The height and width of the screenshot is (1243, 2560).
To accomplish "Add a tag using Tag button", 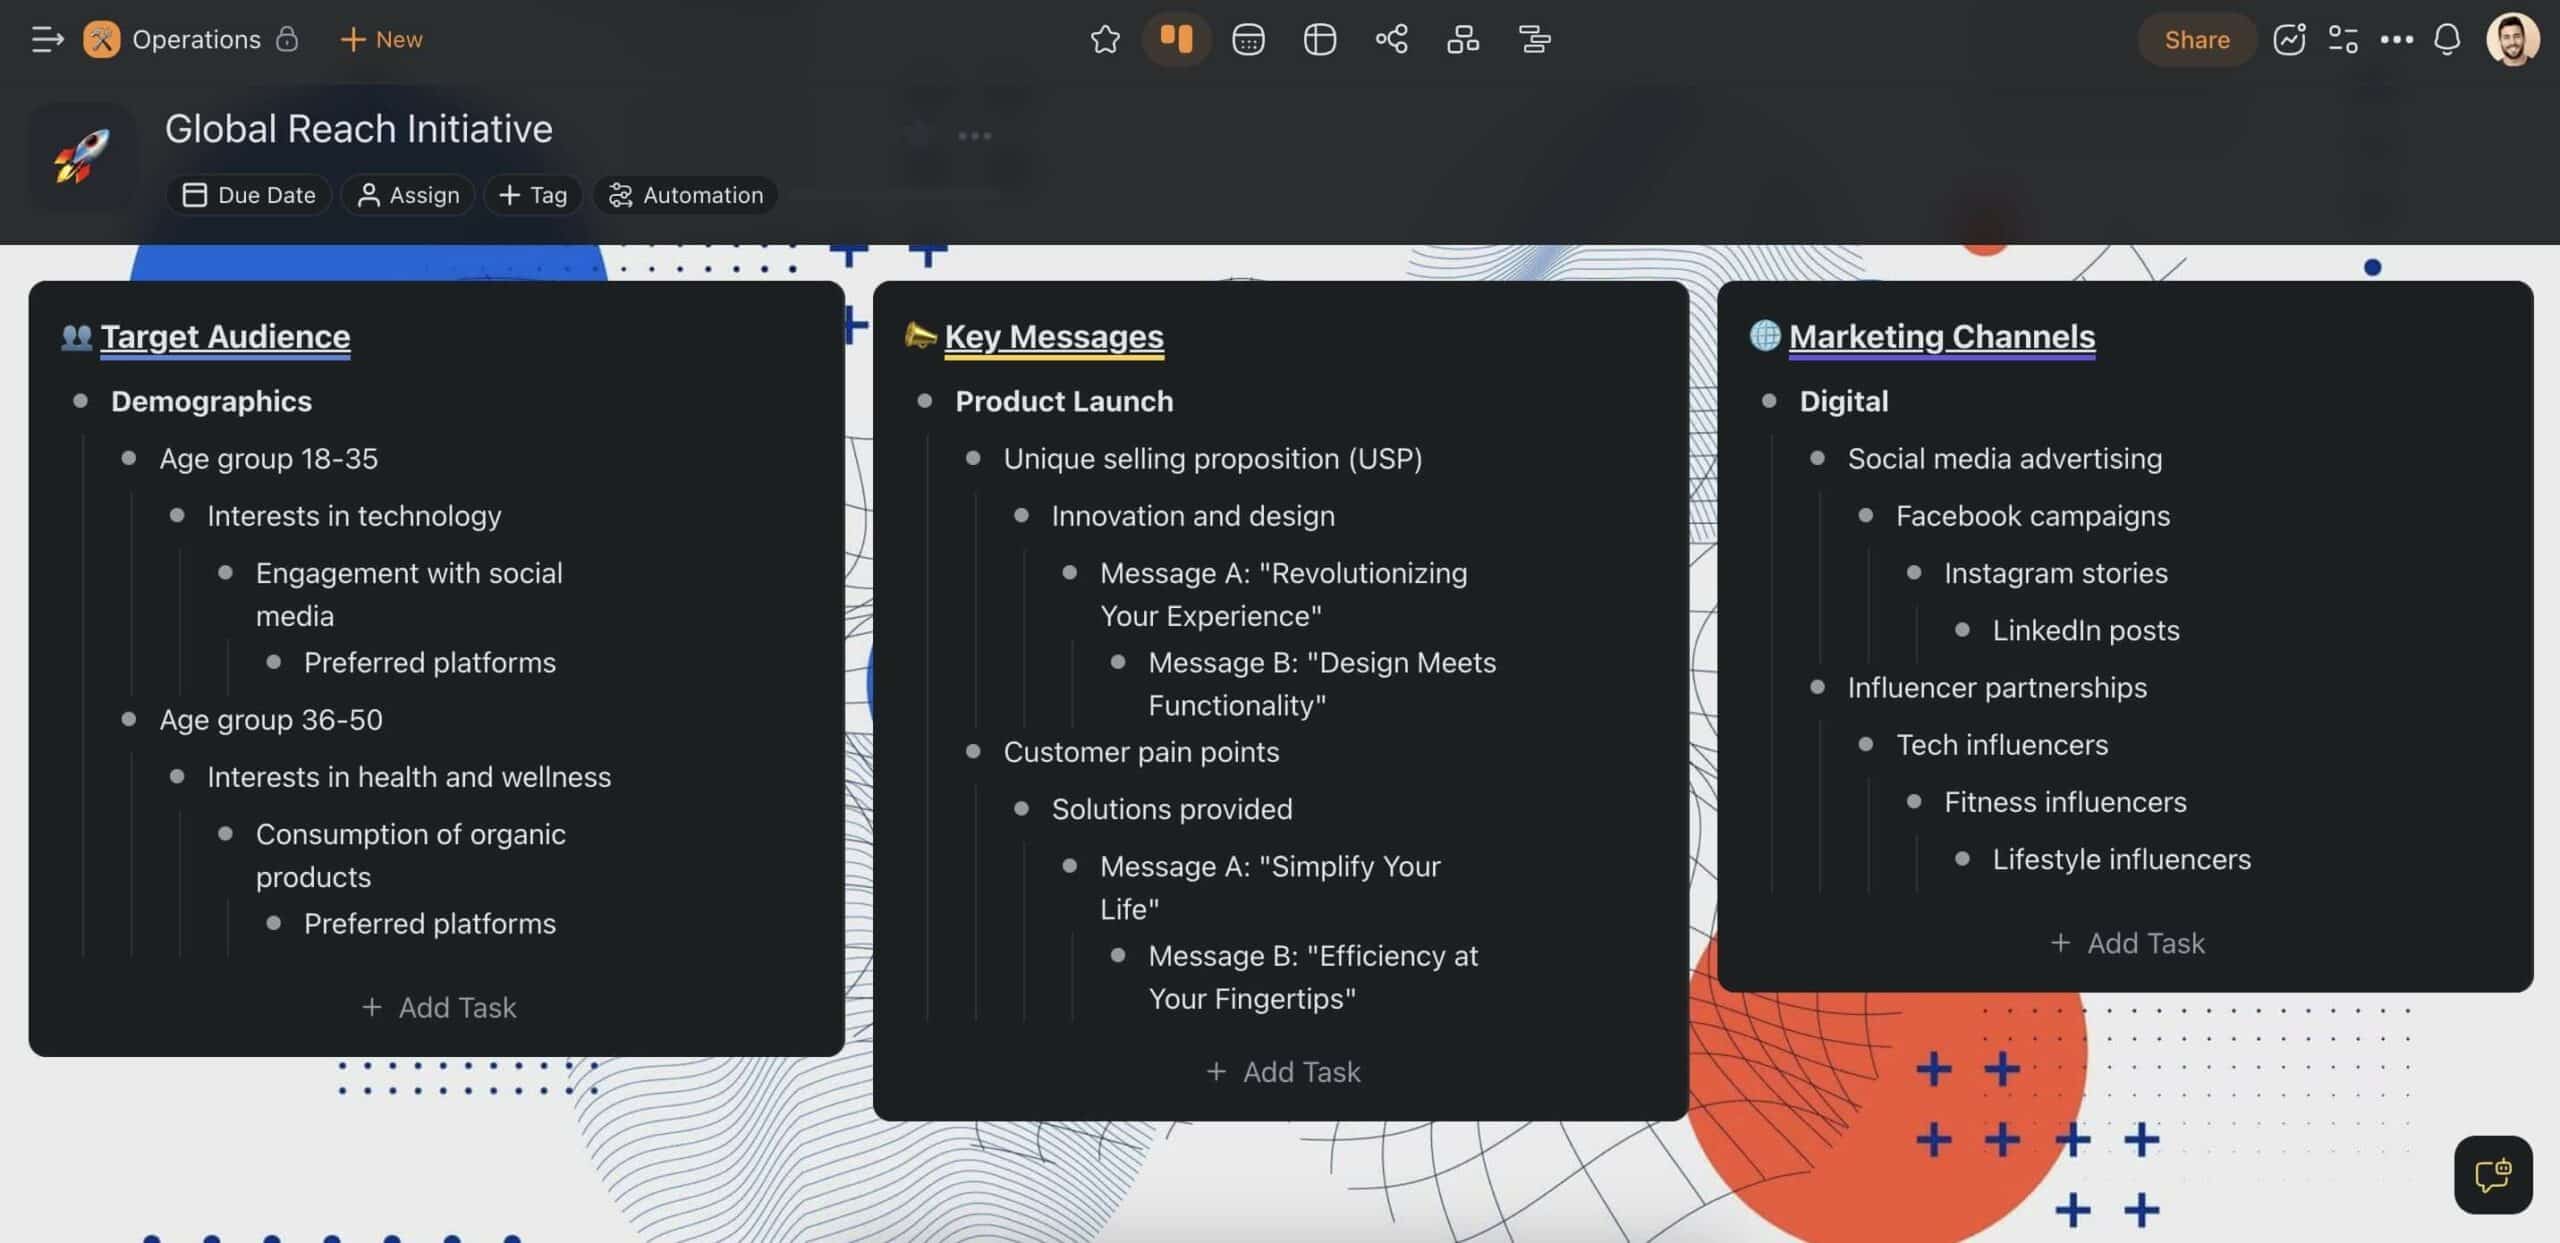I will [533, 195].
